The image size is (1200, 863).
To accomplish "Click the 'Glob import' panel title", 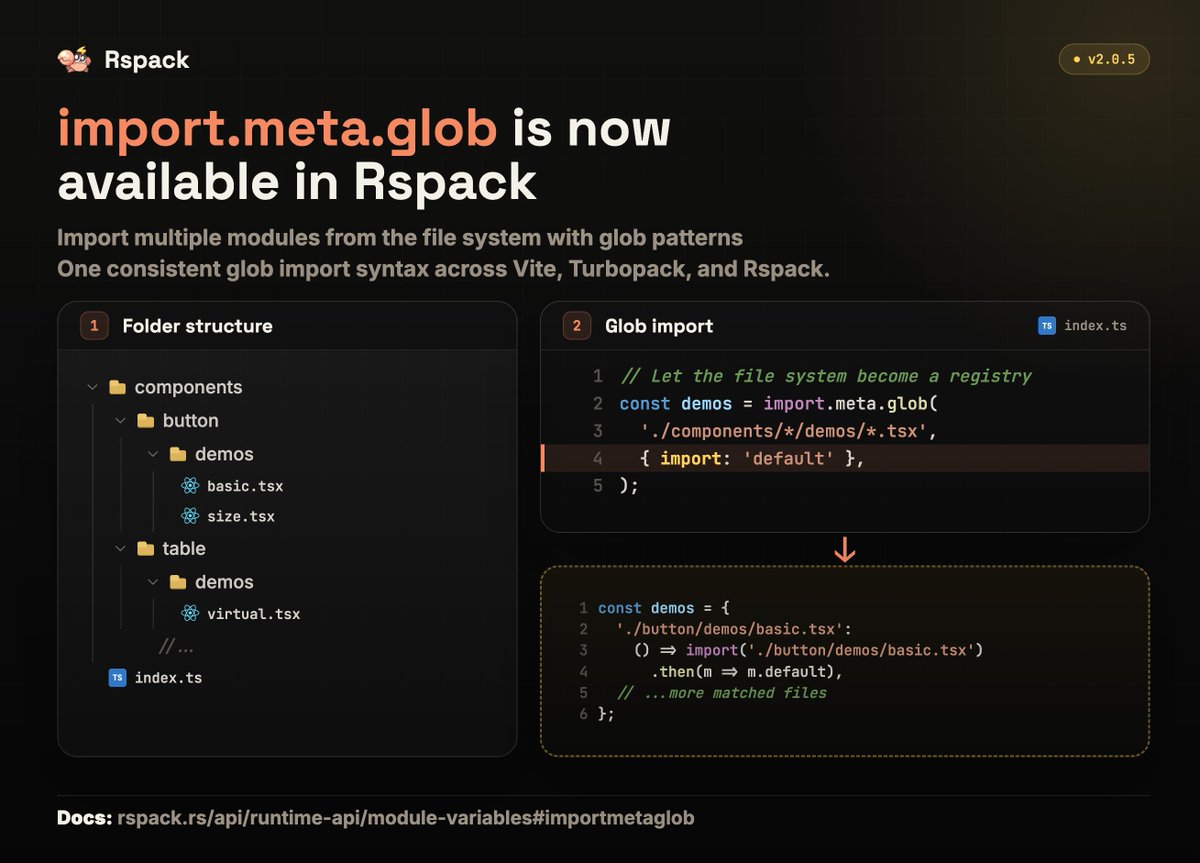I will (x=659, y=326).
